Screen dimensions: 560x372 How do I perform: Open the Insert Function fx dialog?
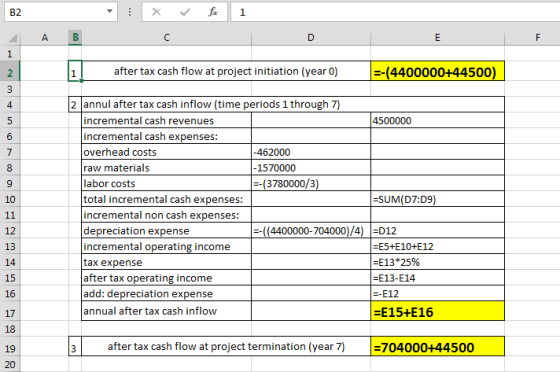[213, 12]
